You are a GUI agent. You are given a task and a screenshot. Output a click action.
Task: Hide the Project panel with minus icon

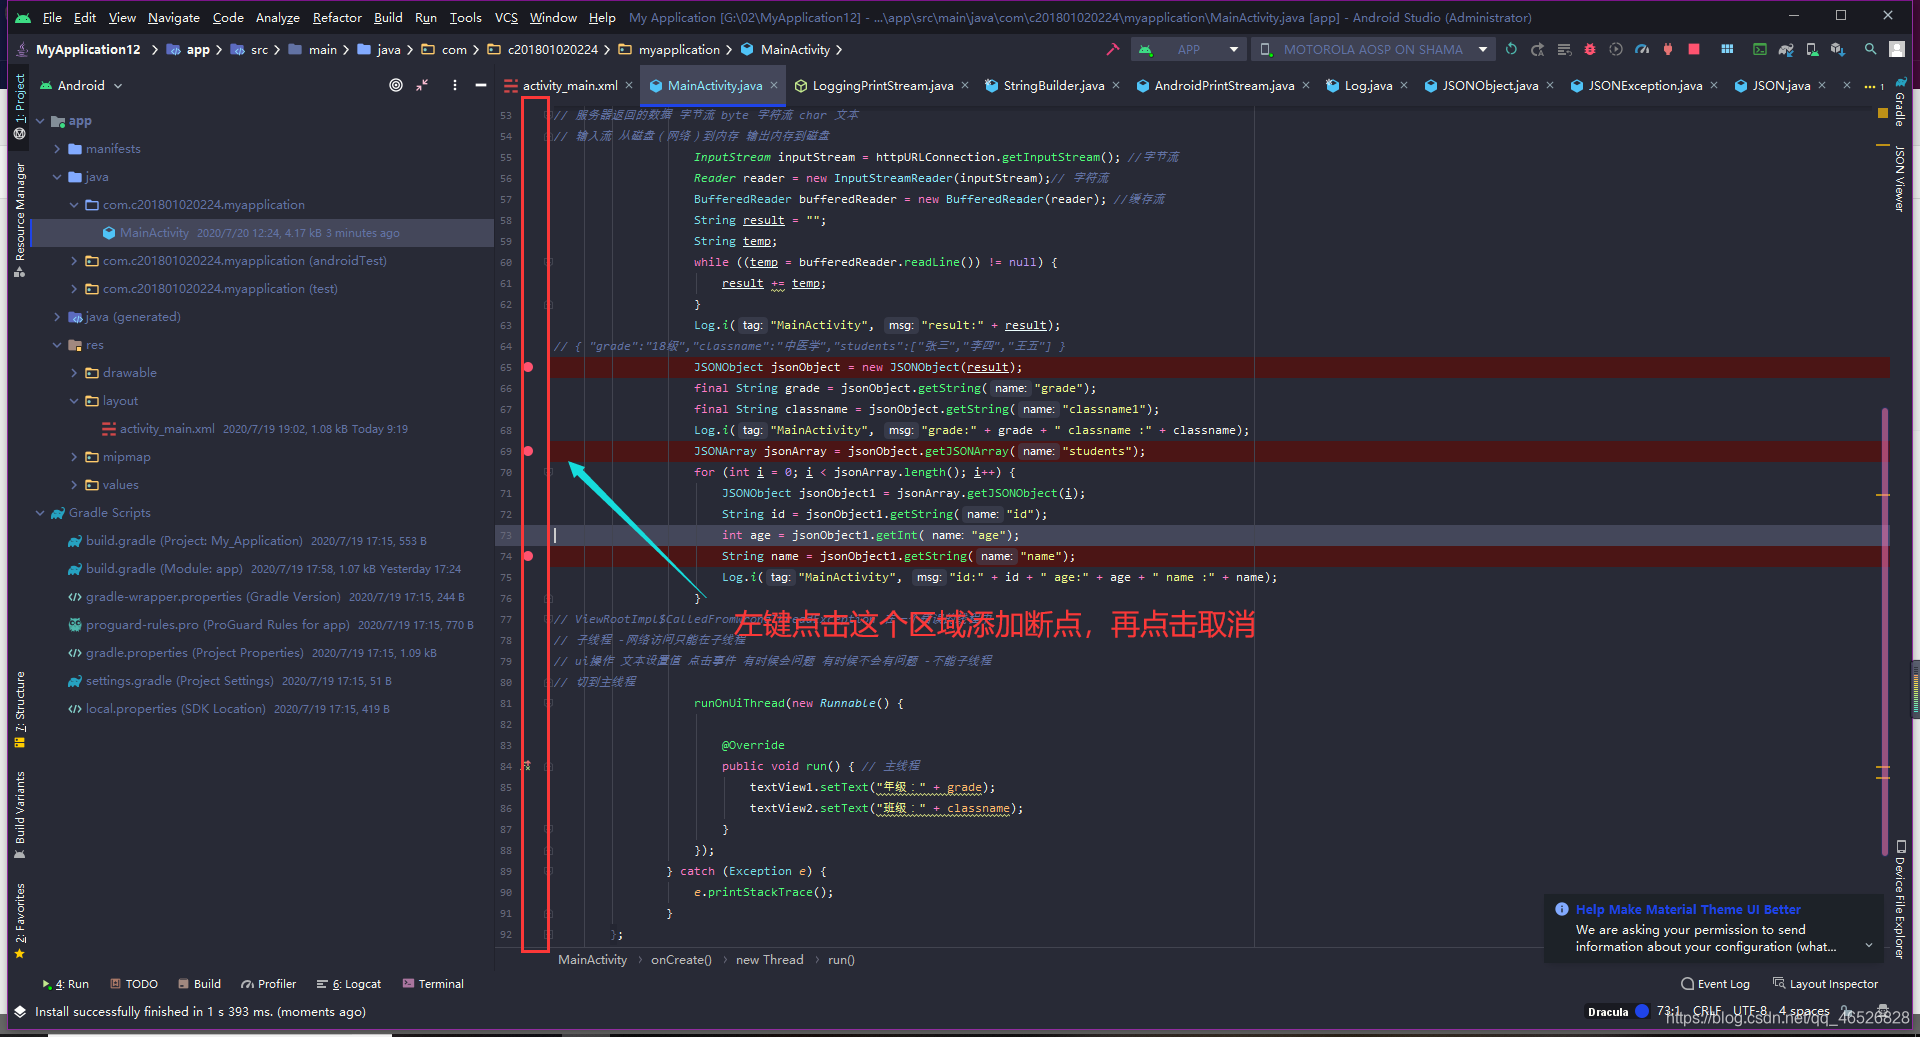(x=481, y=85)
